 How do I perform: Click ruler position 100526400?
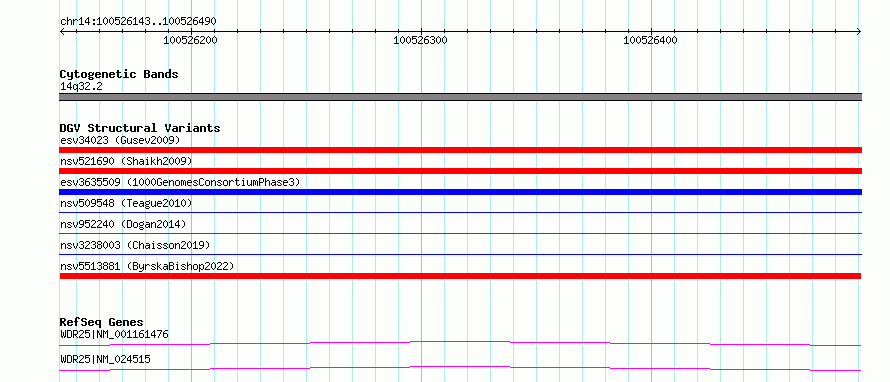point(650,40)
